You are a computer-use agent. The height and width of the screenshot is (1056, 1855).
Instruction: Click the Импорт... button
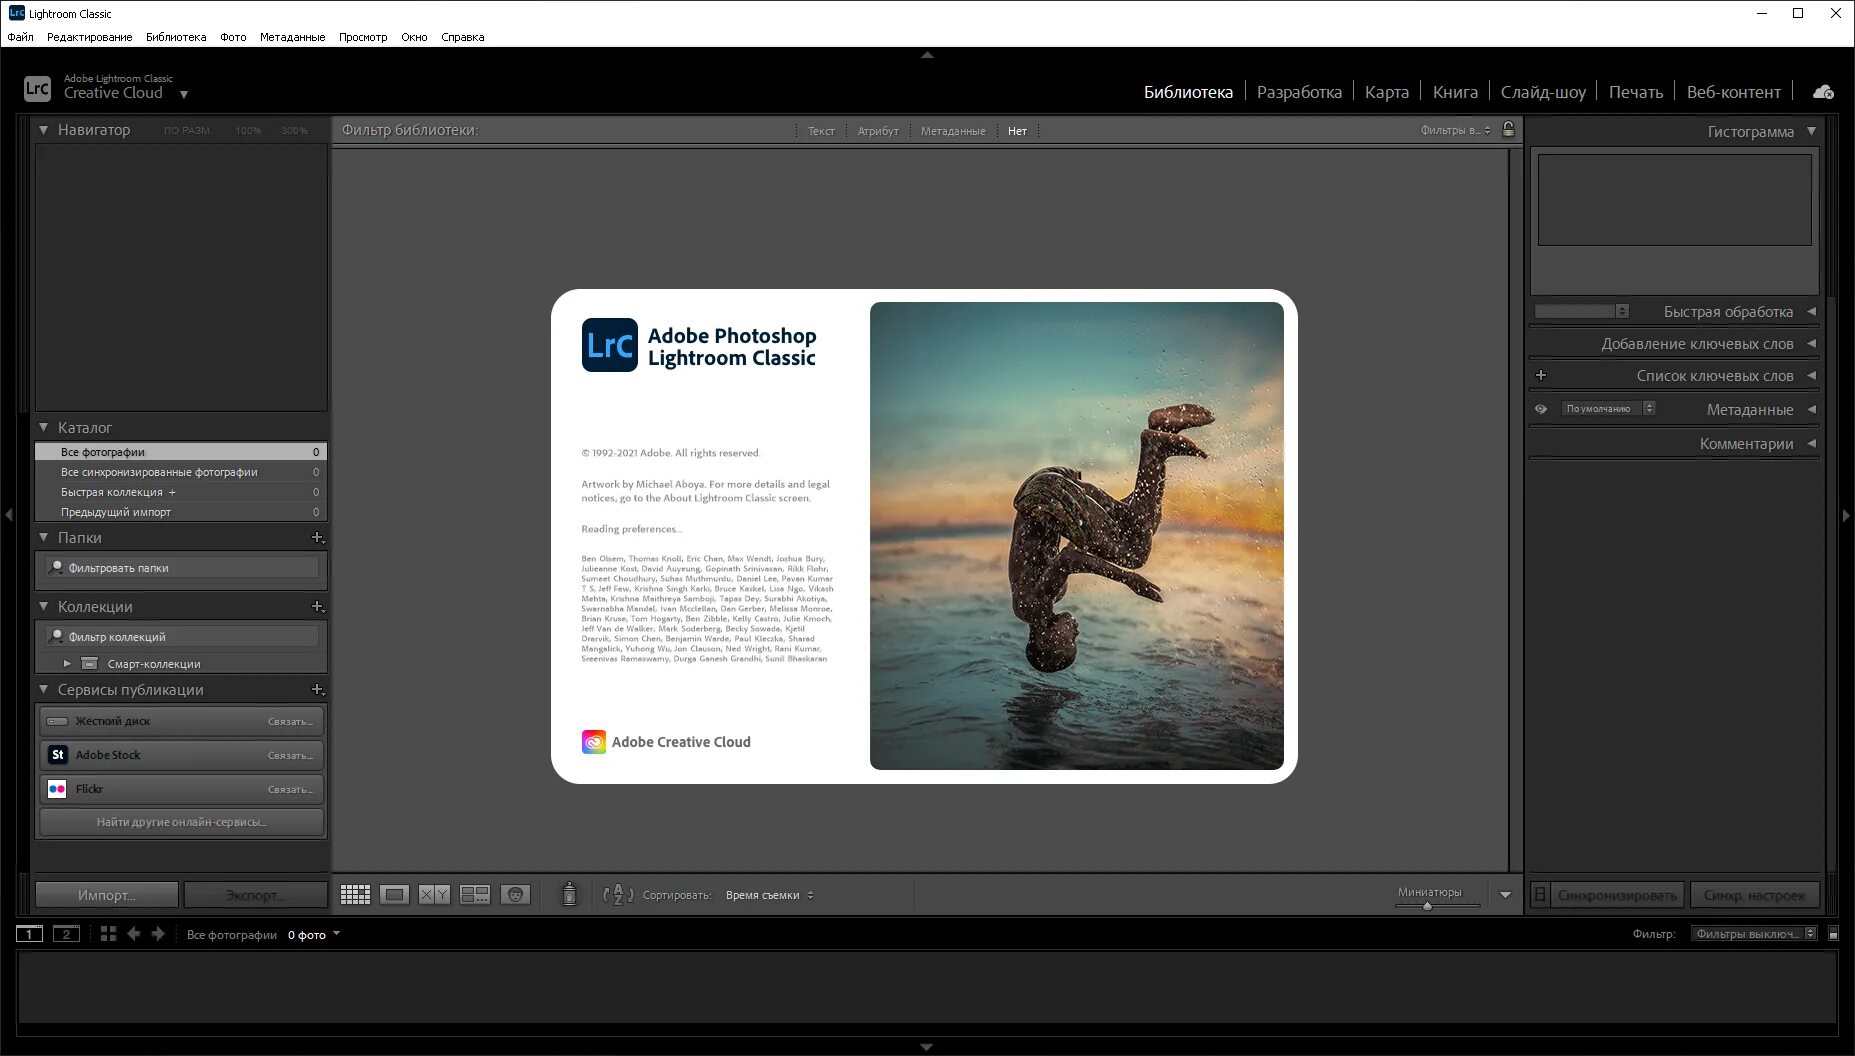click(x=107, y=895)
